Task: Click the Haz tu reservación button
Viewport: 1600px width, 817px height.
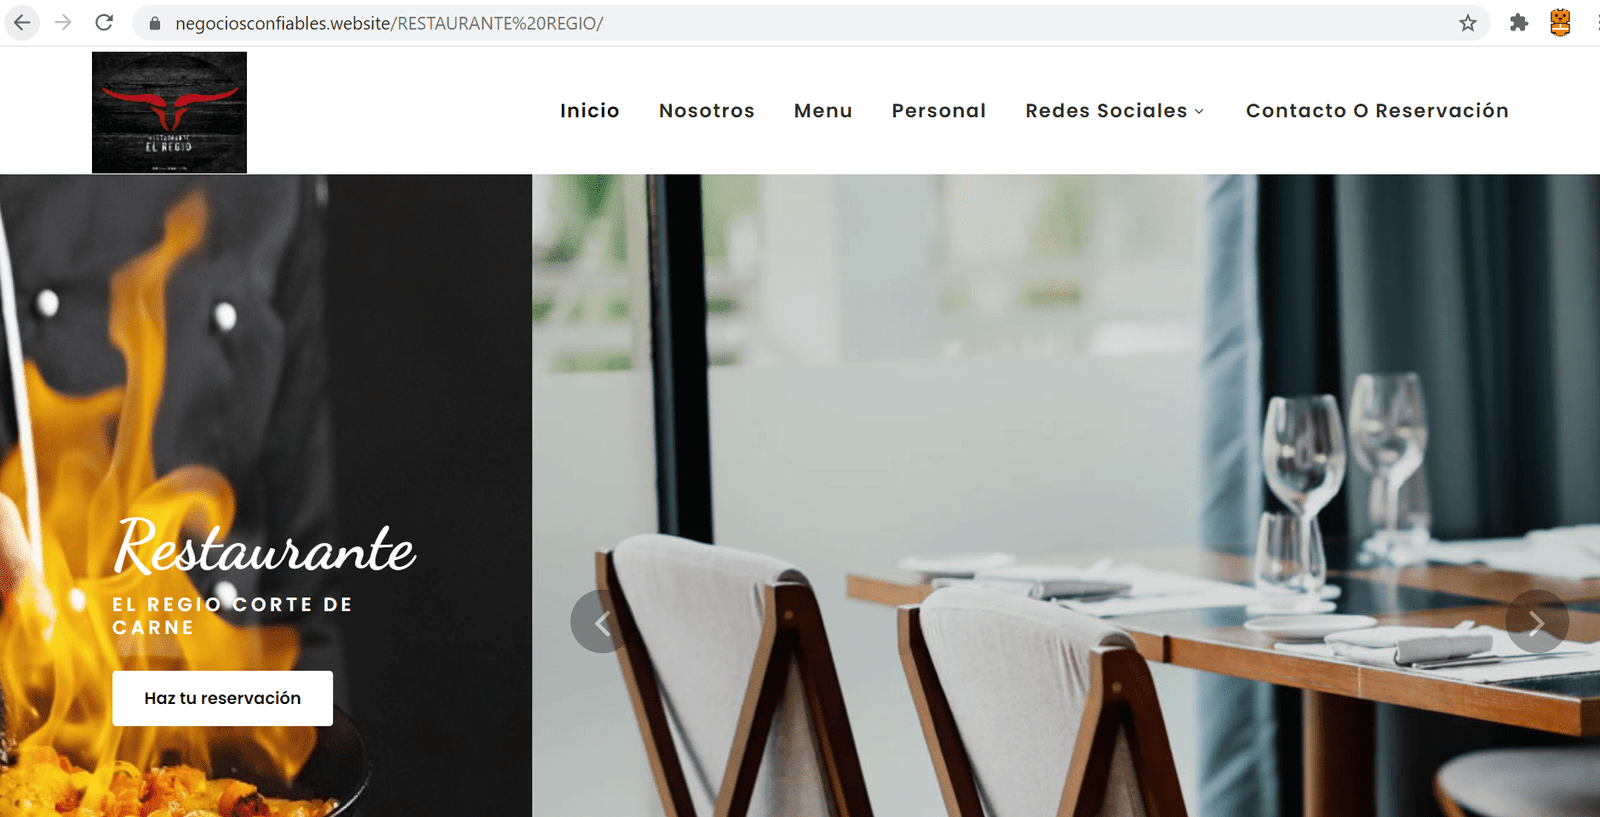Action: tap(222, 698)
